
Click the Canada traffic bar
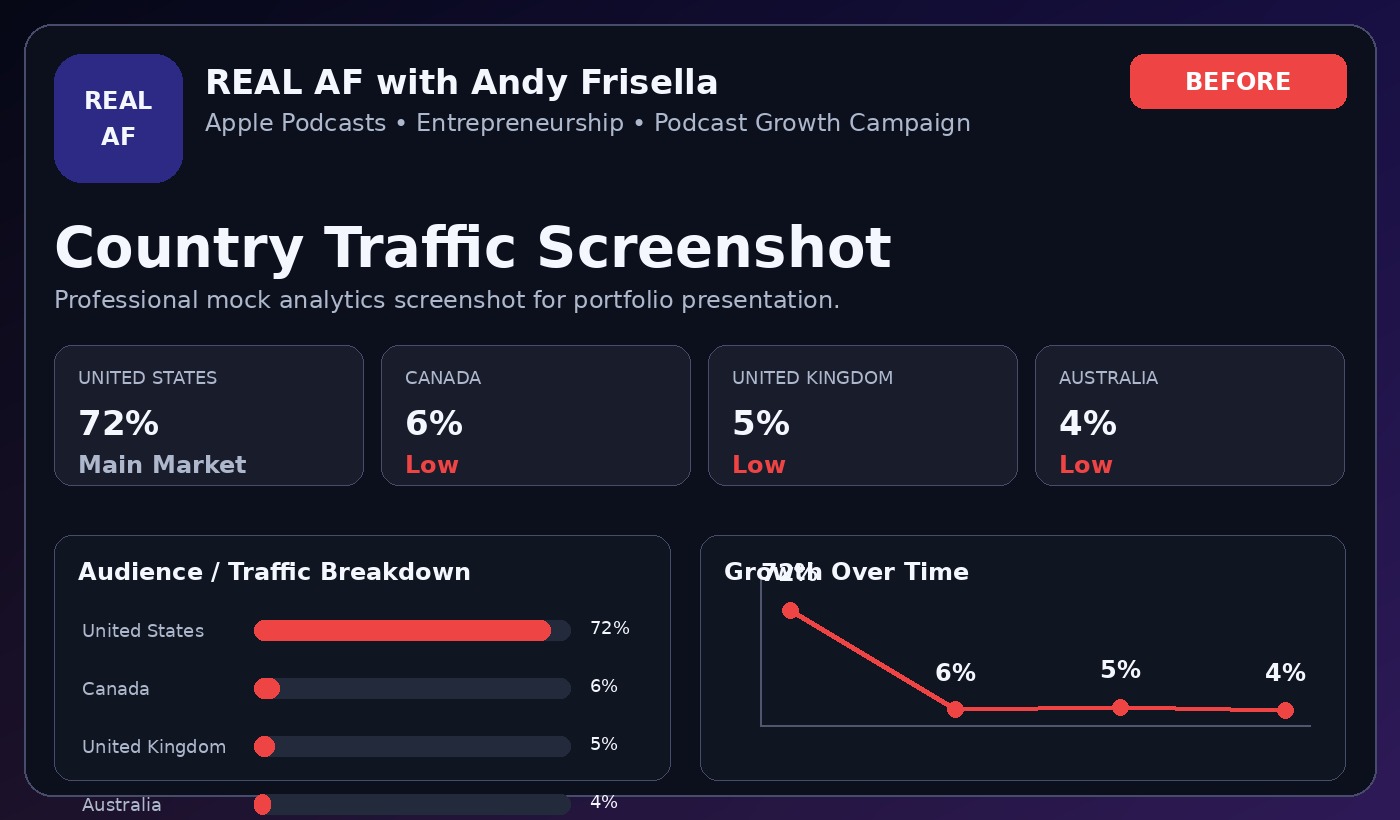[412, 688]
